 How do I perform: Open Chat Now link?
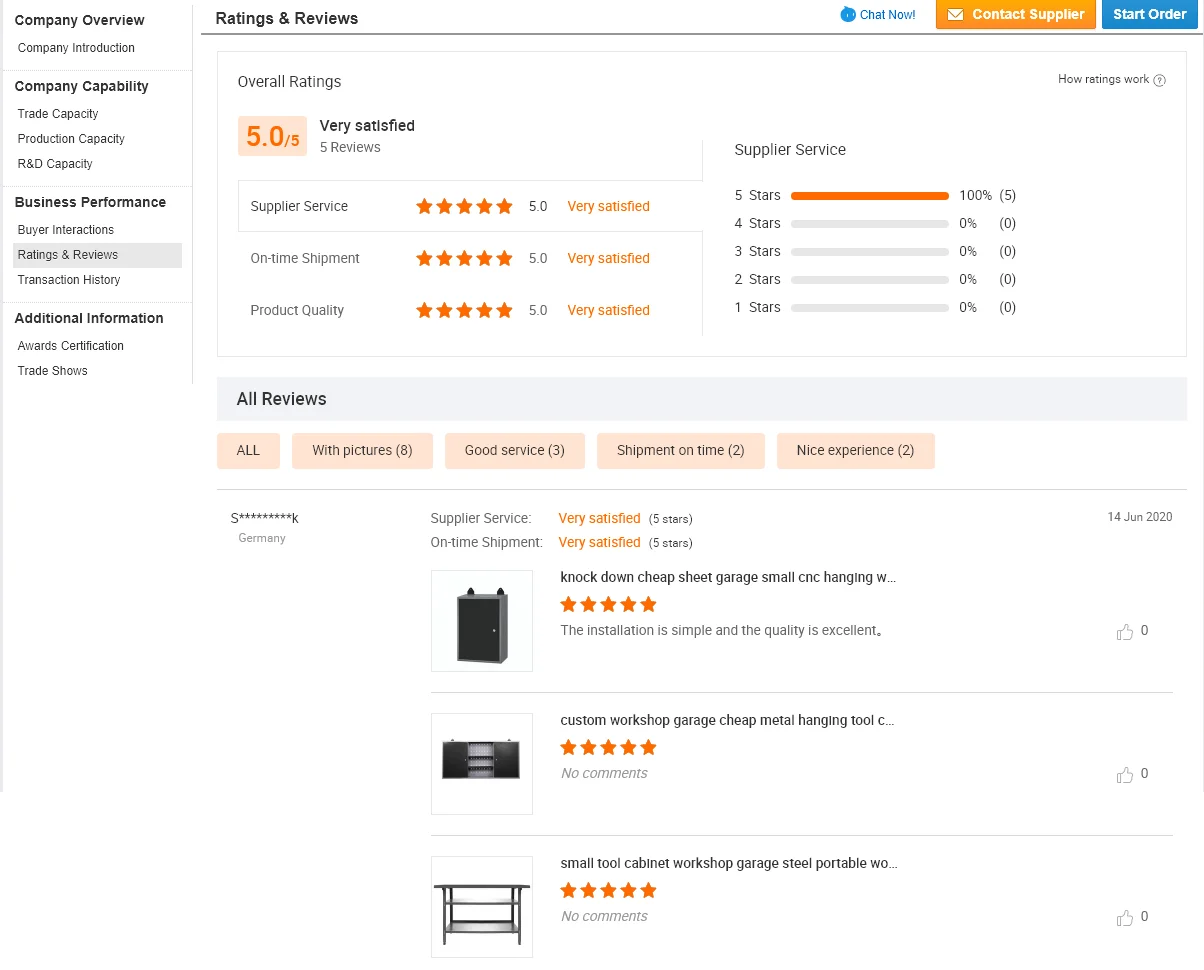tap(887, 14)
